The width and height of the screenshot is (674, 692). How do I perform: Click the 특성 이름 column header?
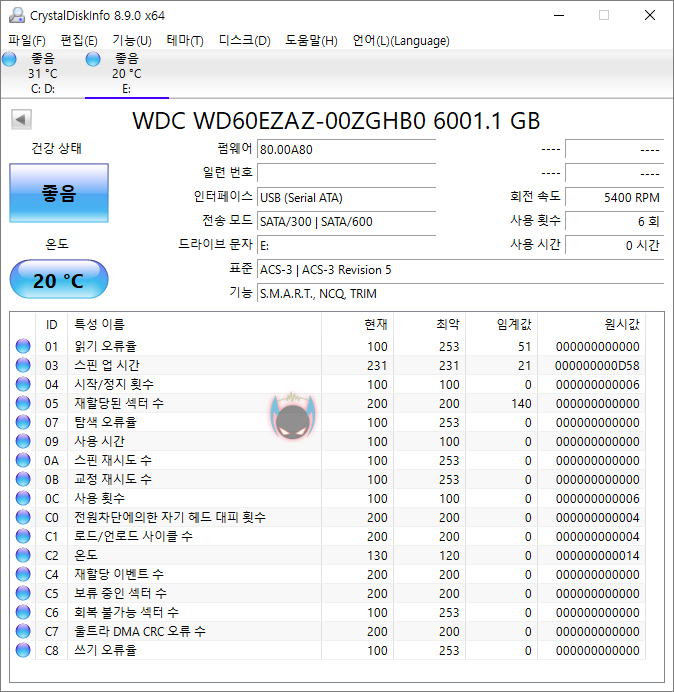pyautogui.click(x=194, y=324)
